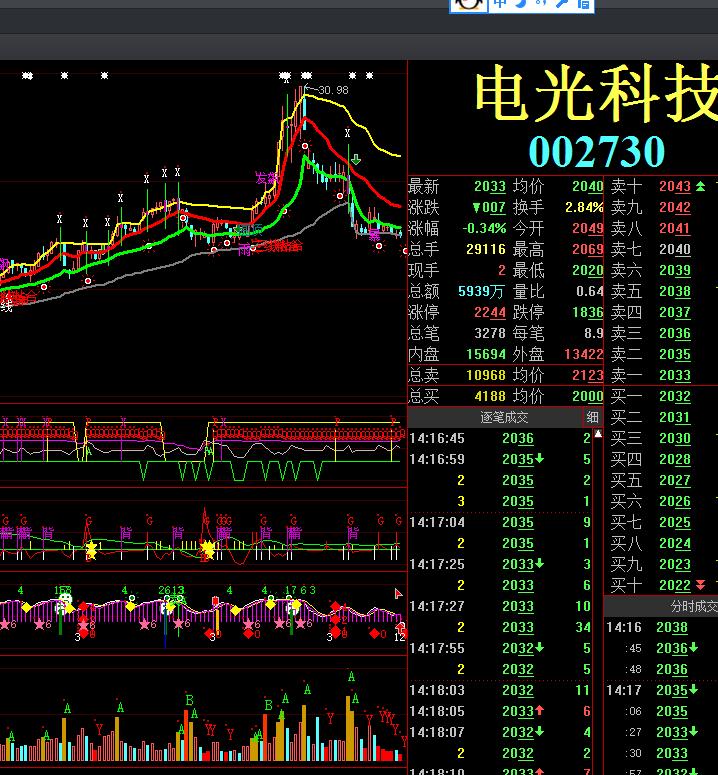The image size is (718, 775).
Task: Click the scroll-up arrow in 逐笔成交 list
Action: tap(598, 434)
